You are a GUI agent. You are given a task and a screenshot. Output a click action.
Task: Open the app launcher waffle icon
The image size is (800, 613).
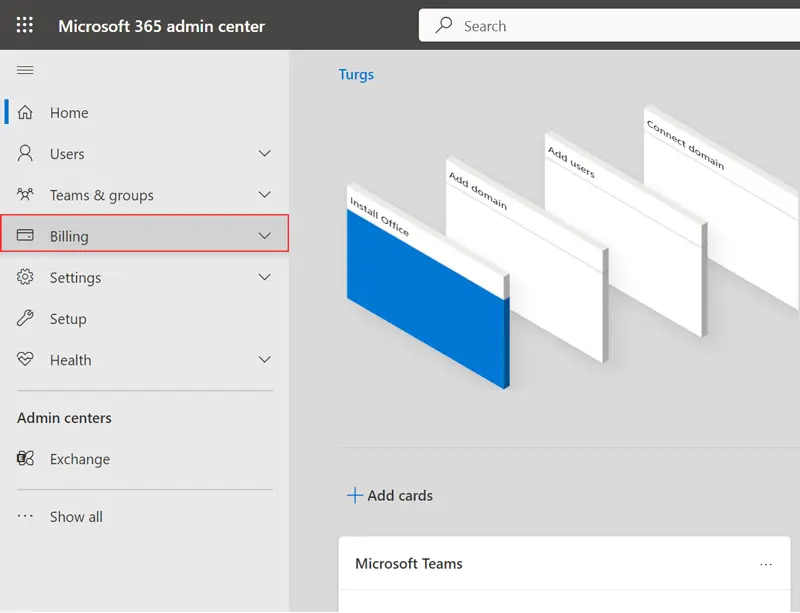pos(25,25)
